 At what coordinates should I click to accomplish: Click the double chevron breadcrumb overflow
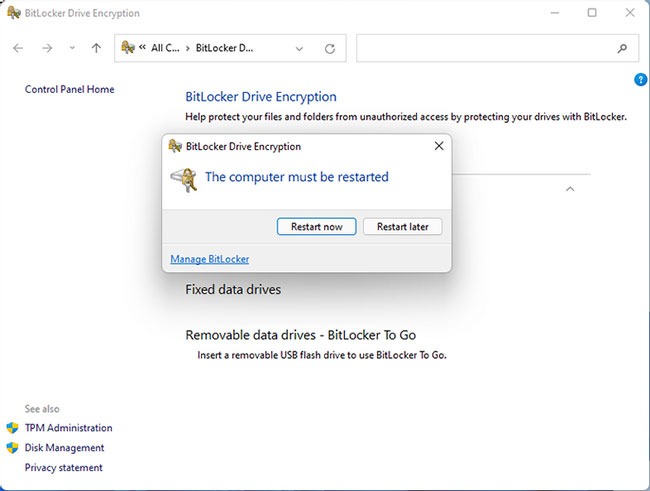click(x=142, y=47)
